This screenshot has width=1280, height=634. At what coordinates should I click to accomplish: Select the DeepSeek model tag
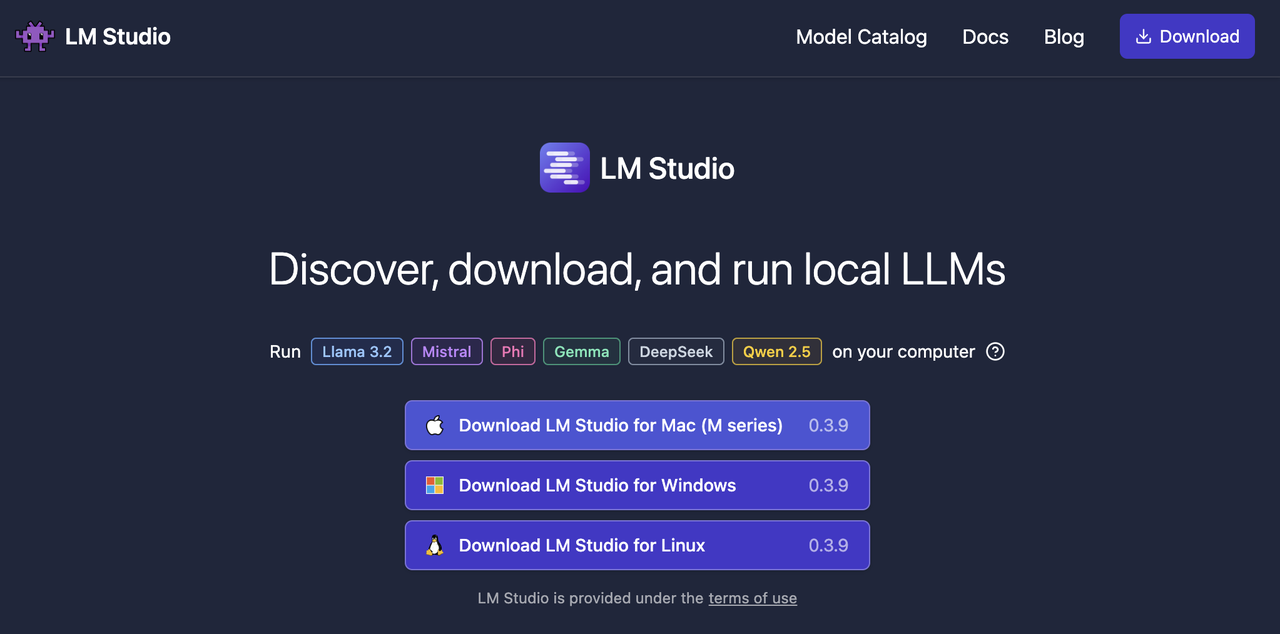676,351
